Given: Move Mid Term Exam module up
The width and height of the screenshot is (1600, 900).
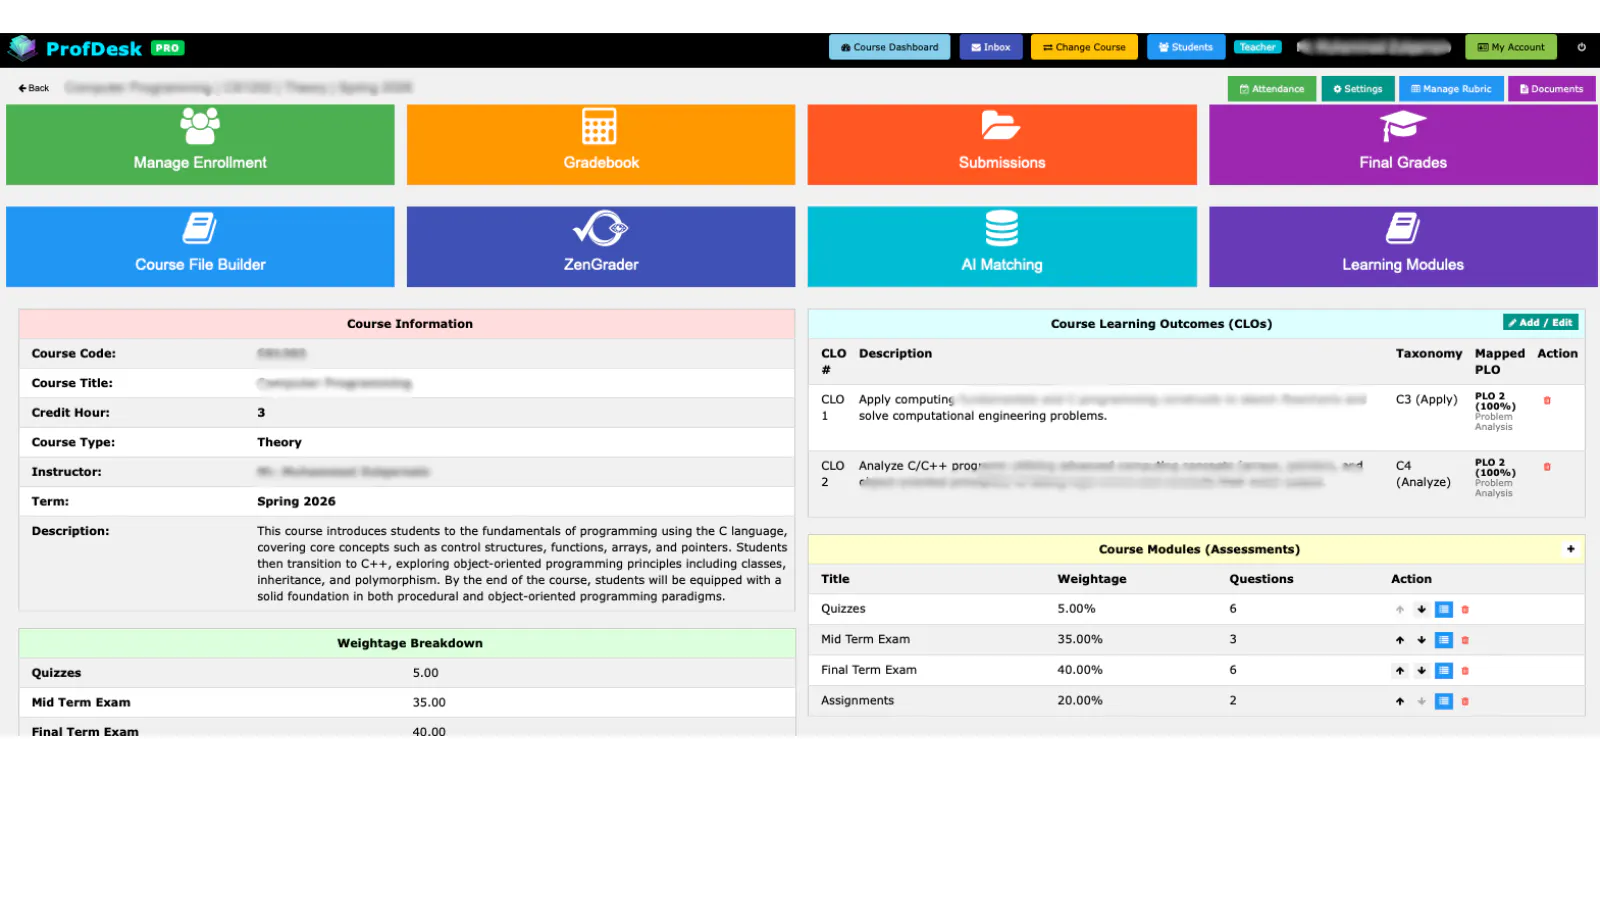Looking at the screenshot, I should click(1400, 640).
